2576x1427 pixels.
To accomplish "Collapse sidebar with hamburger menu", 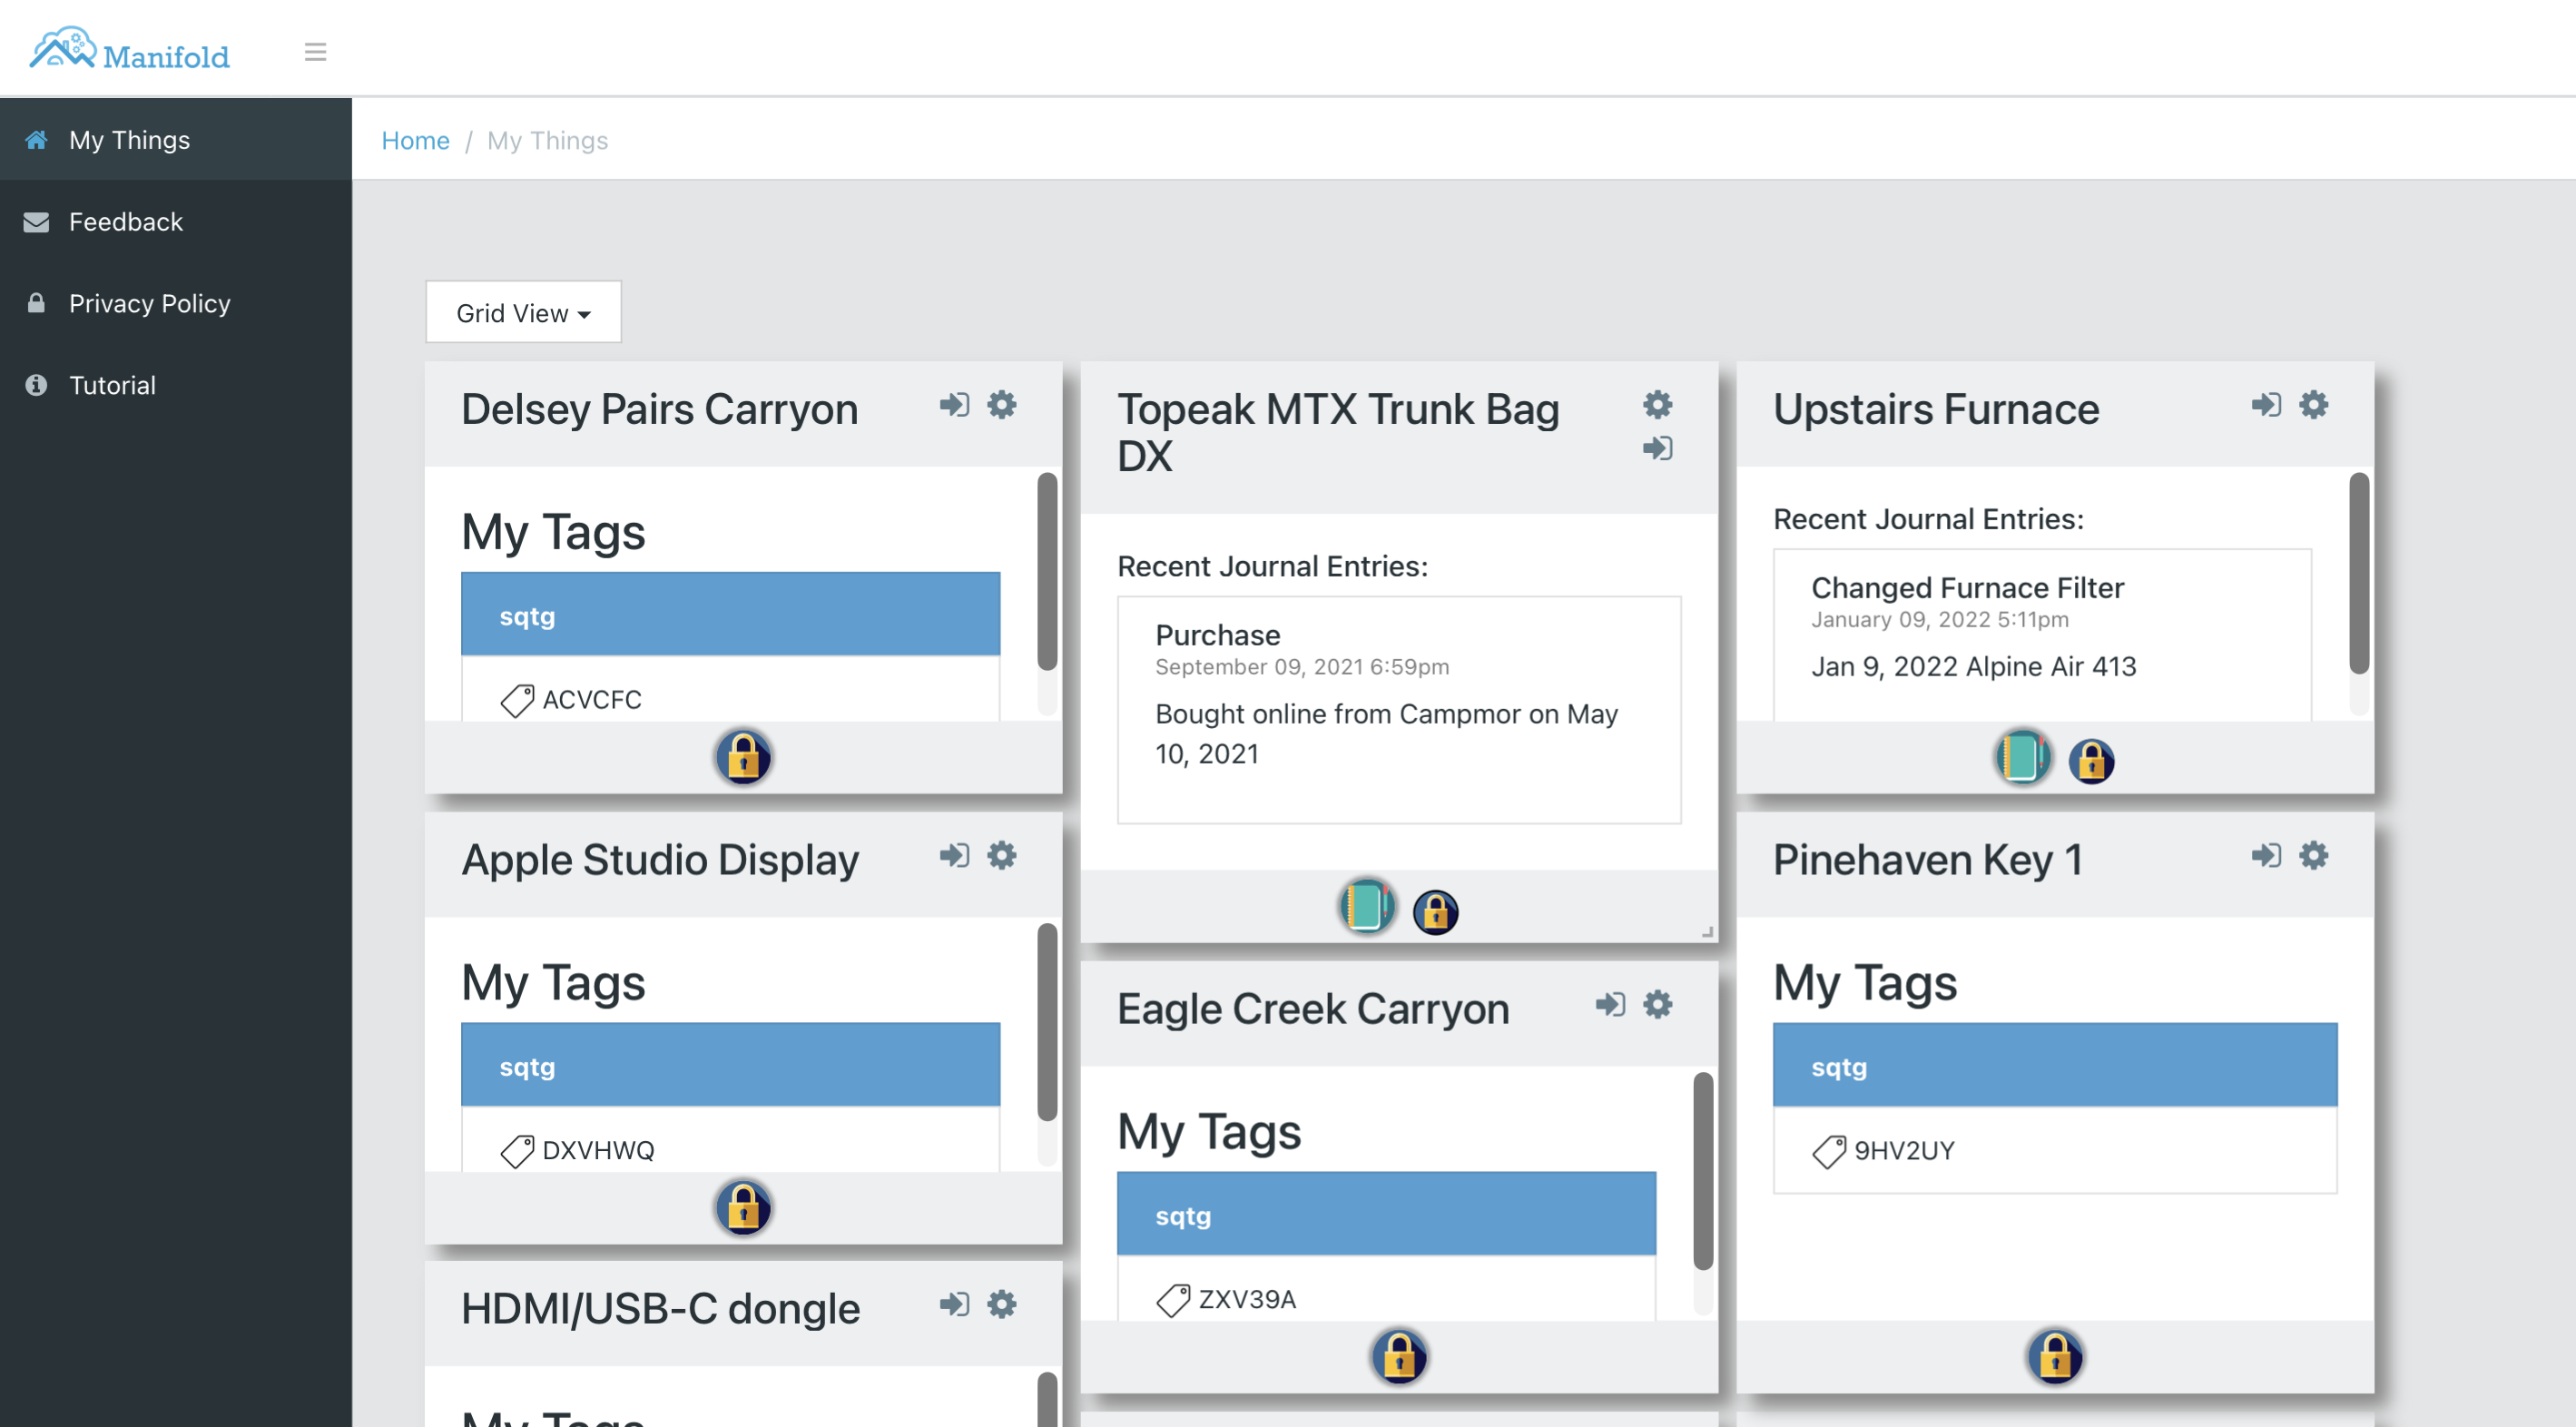I will pos(315,51).
